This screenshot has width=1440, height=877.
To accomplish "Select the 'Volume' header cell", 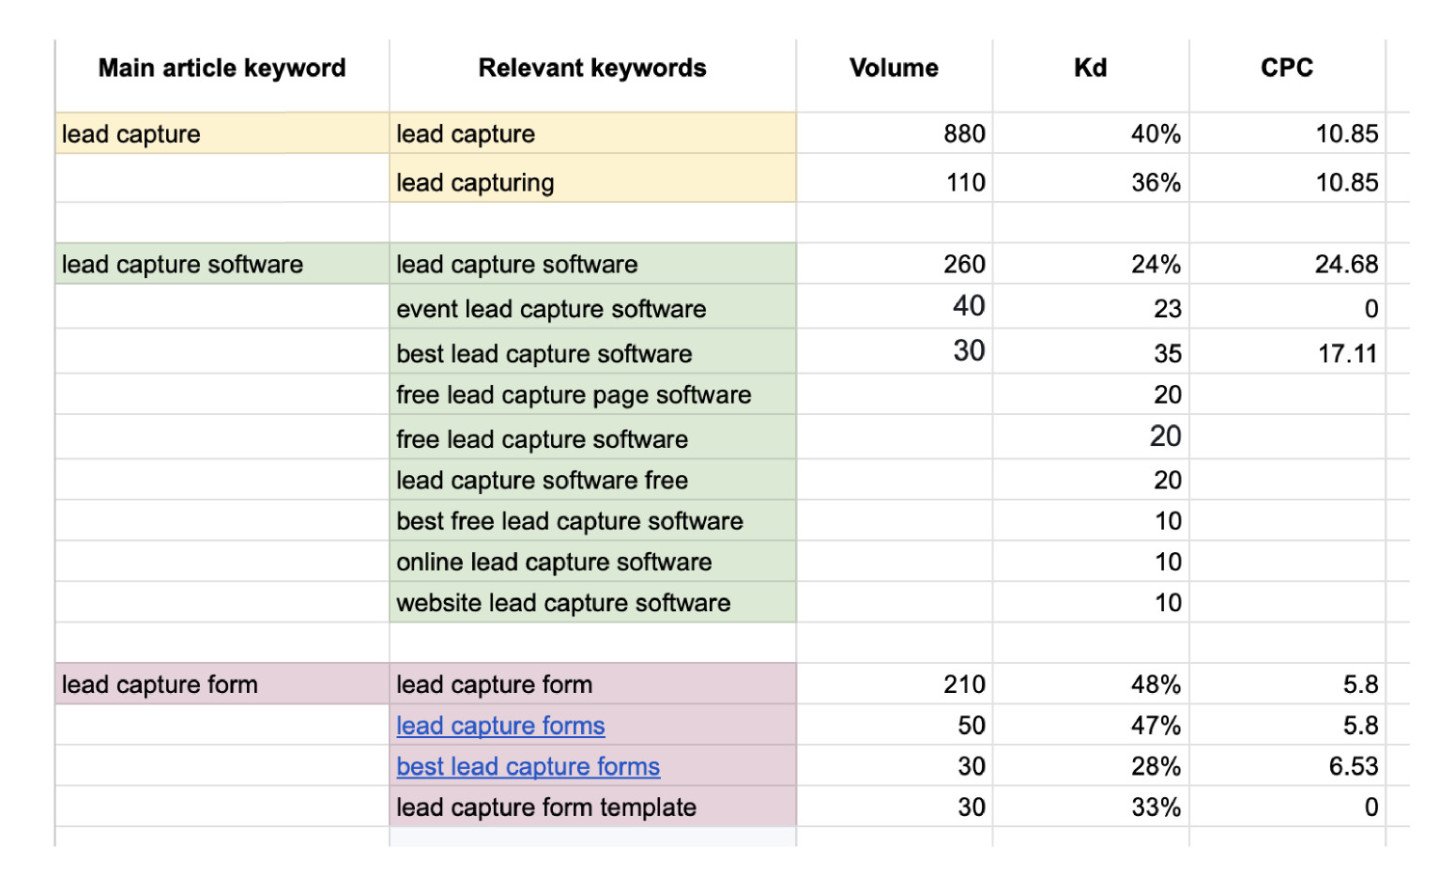I will point(894,76).
